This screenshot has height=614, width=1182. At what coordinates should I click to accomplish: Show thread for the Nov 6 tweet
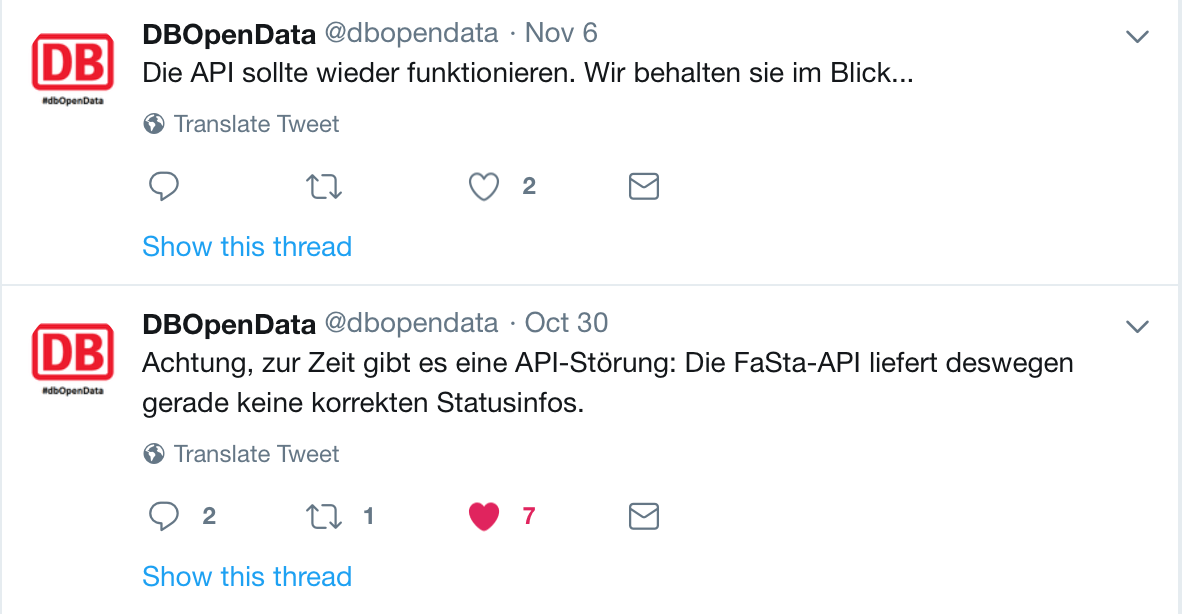247,247
